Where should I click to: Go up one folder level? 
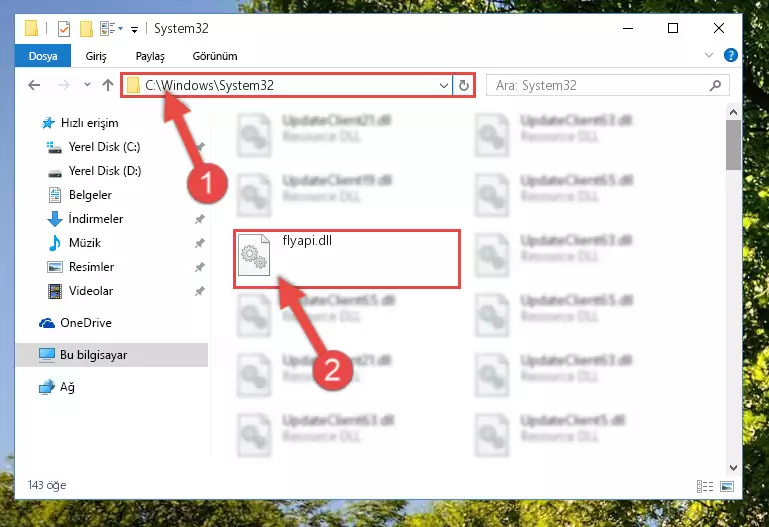(108, 85)
